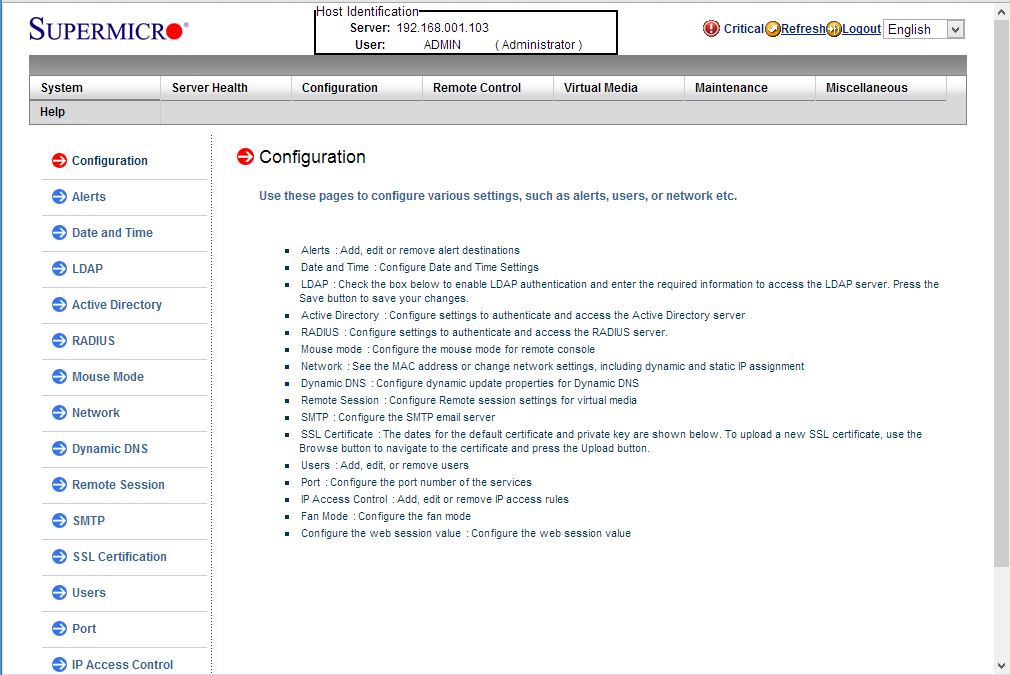Click the 'SSL Certificate' description list entry

[611, 441]
